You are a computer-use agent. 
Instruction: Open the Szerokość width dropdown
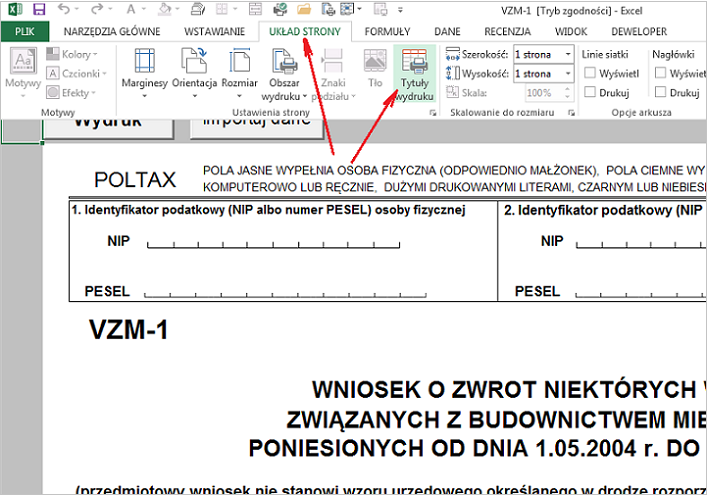click(x=568, y=54)
